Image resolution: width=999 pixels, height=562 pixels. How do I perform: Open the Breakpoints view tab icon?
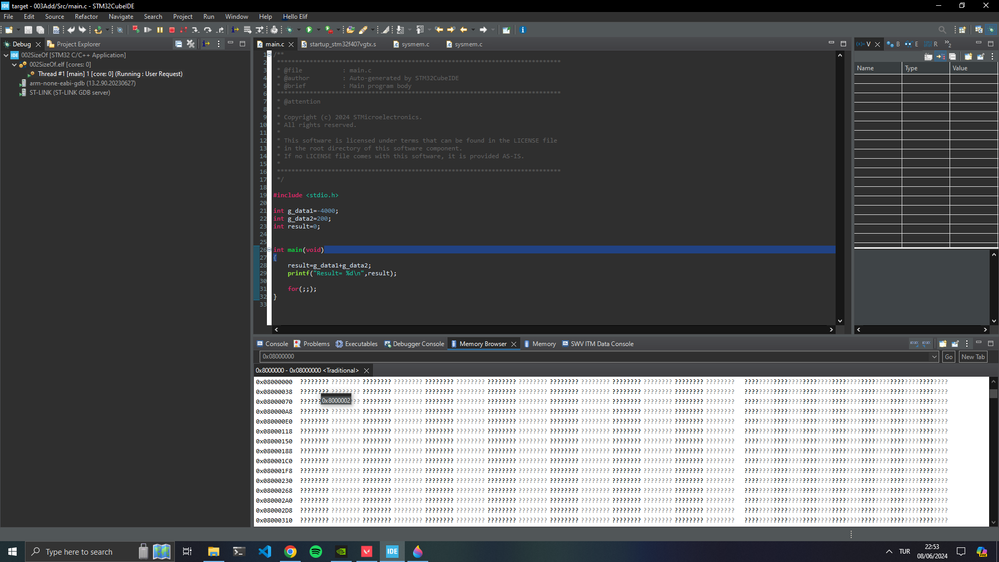click(893, 44)
